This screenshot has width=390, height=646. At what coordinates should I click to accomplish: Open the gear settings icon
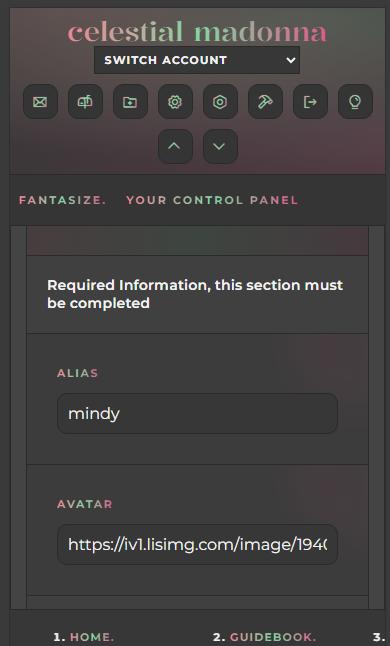(x=175, y=102)
